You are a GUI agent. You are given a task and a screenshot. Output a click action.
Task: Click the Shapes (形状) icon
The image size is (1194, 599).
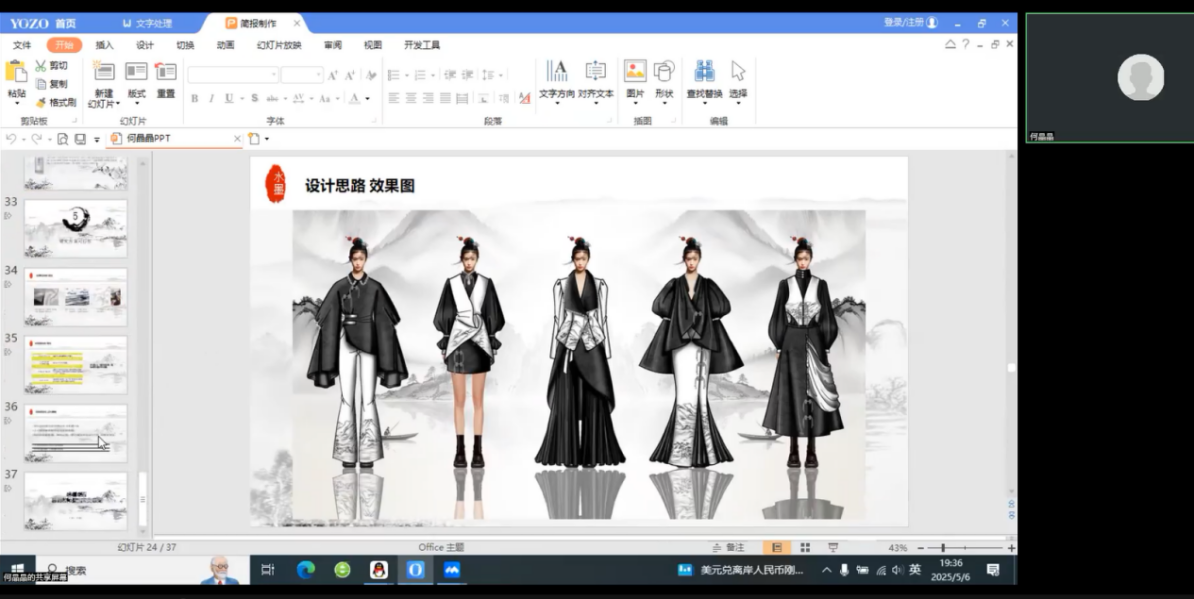[664, 72]
